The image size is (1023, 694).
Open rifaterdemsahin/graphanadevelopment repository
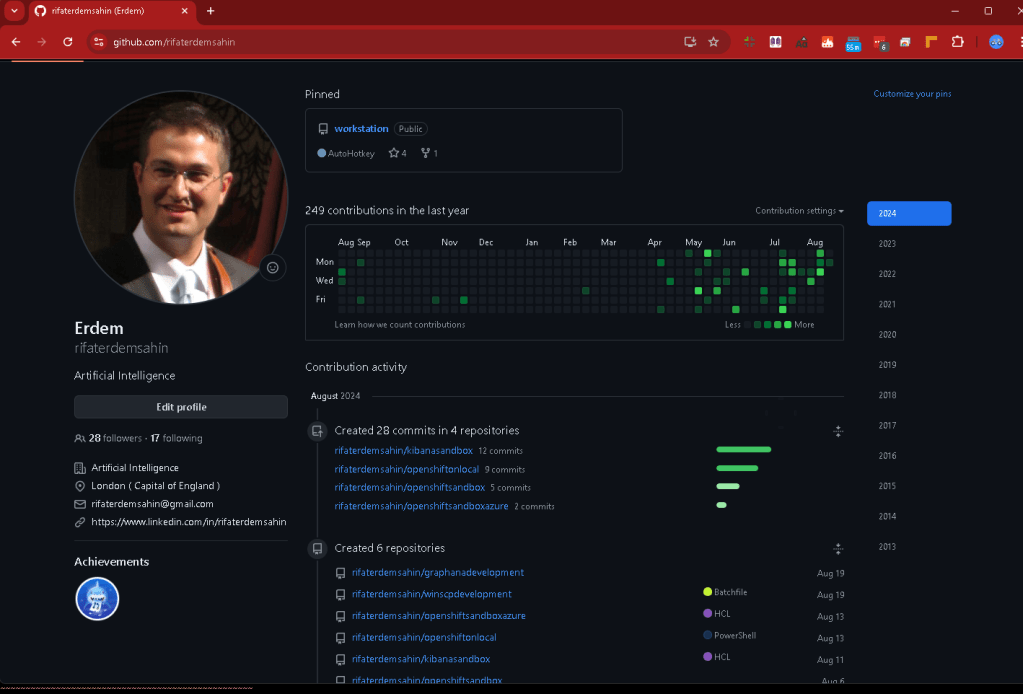(x=438, y=573)
